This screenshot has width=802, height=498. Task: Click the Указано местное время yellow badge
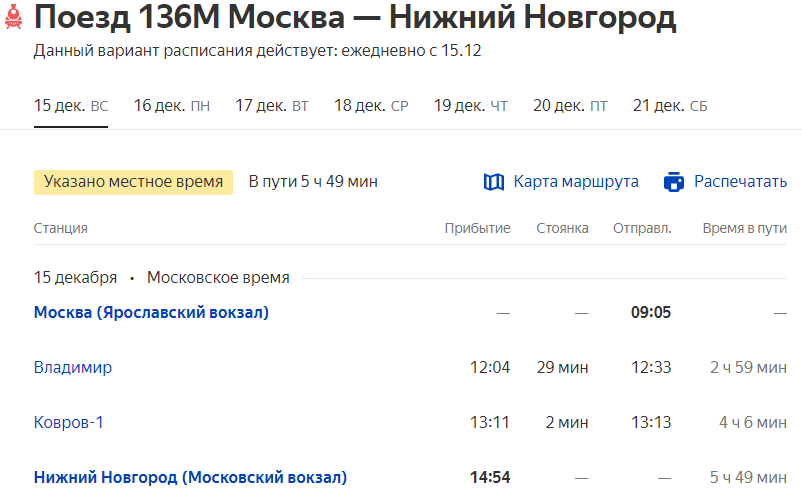[x=133, y=182]
